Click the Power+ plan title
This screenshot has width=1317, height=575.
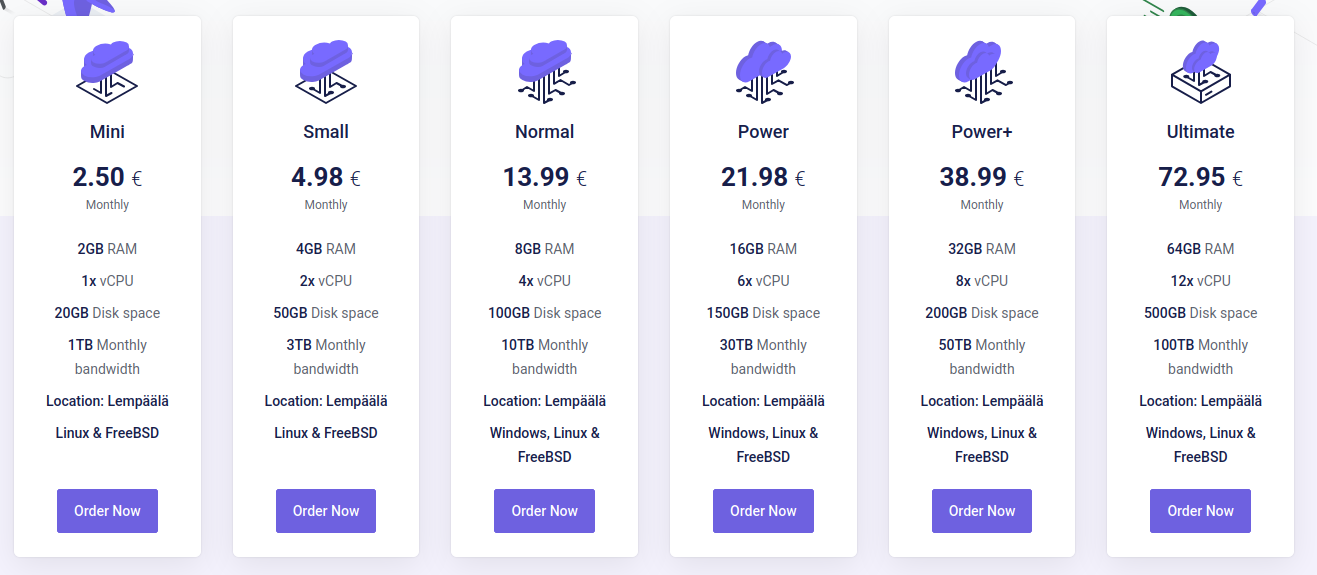tap(982, 132)
